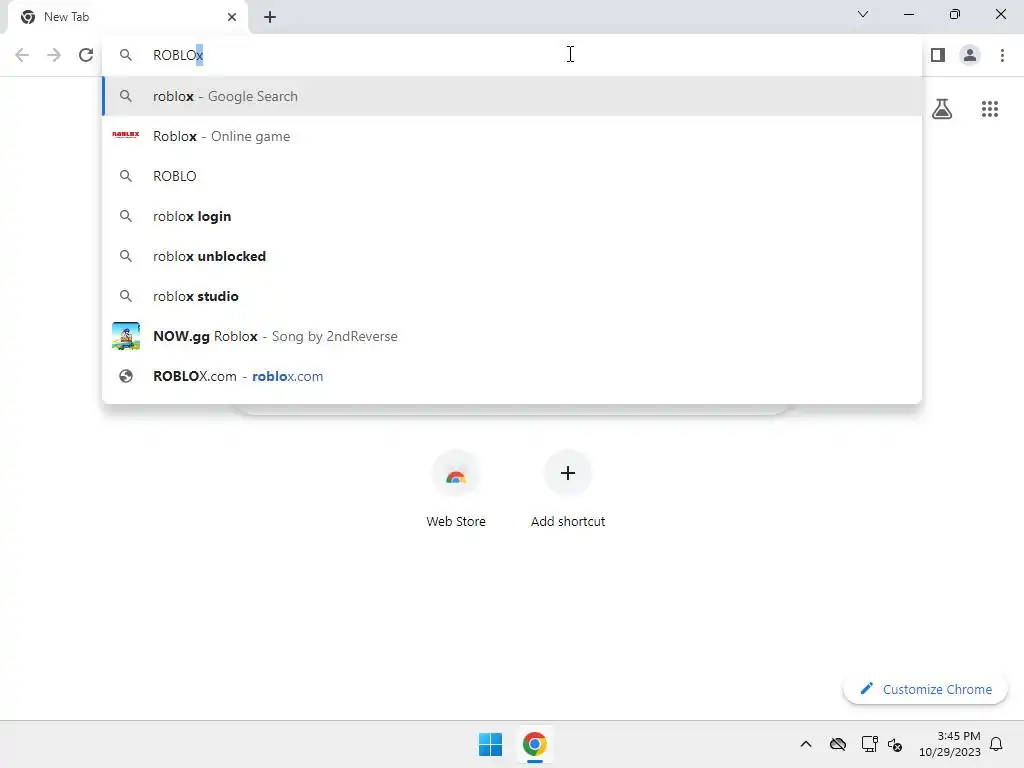Choose the 'roblox login' suggestion
Screen dimensions: 1024x768
point(511,216)
